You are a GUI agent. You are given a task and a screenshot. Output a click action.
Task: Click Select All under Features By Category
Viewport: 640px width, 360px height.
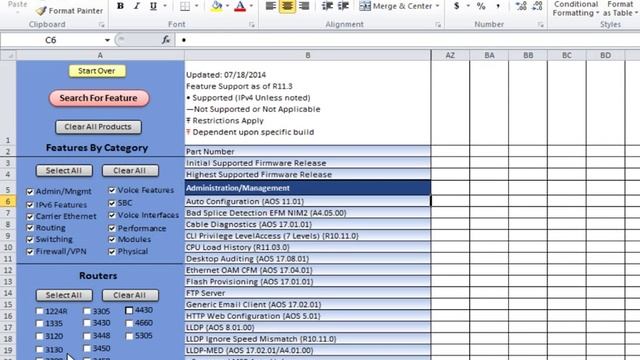pos(64,171)
